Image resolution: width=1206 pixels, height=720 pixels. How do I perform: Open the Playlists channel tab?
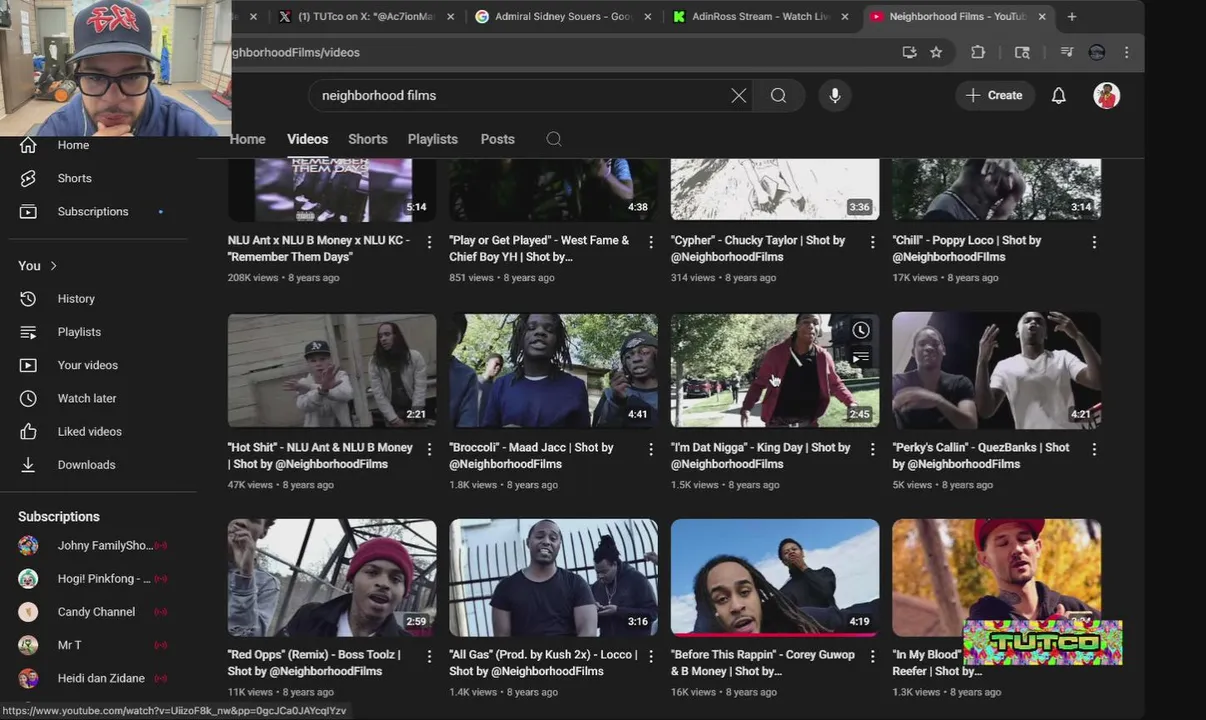pos(432,139)
